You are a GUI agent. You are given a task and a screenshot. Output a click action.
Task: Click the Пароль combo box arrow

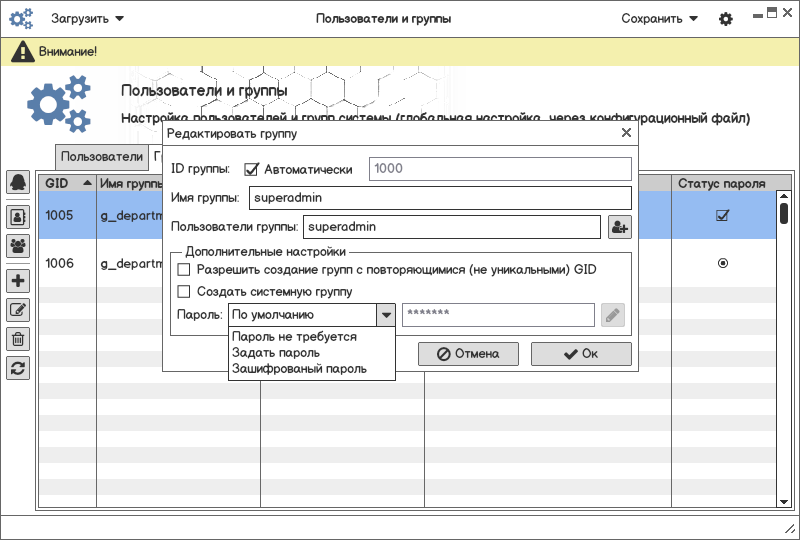tap(385, 315)
